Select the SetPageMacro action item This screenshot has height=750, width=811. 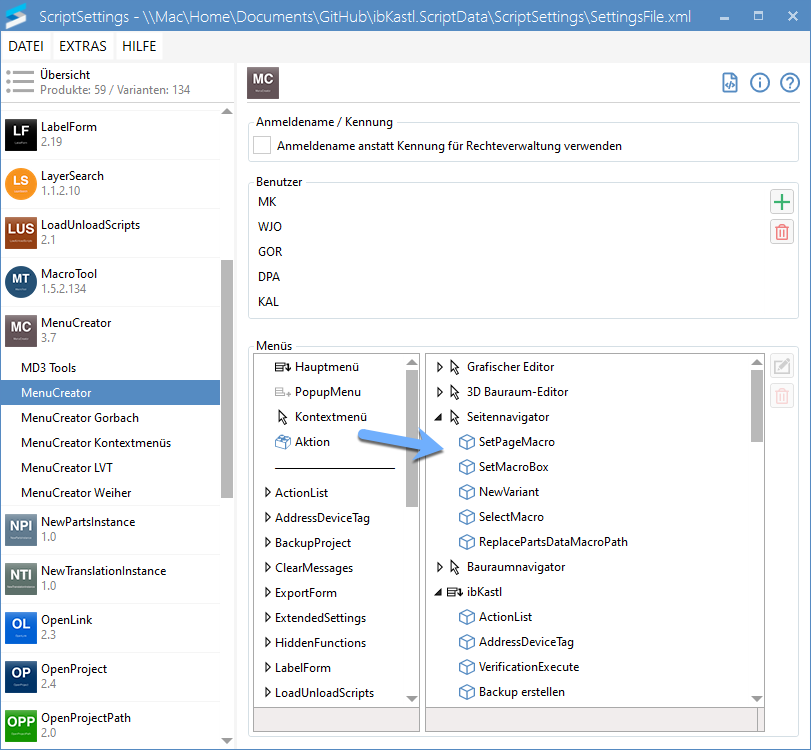516,442
